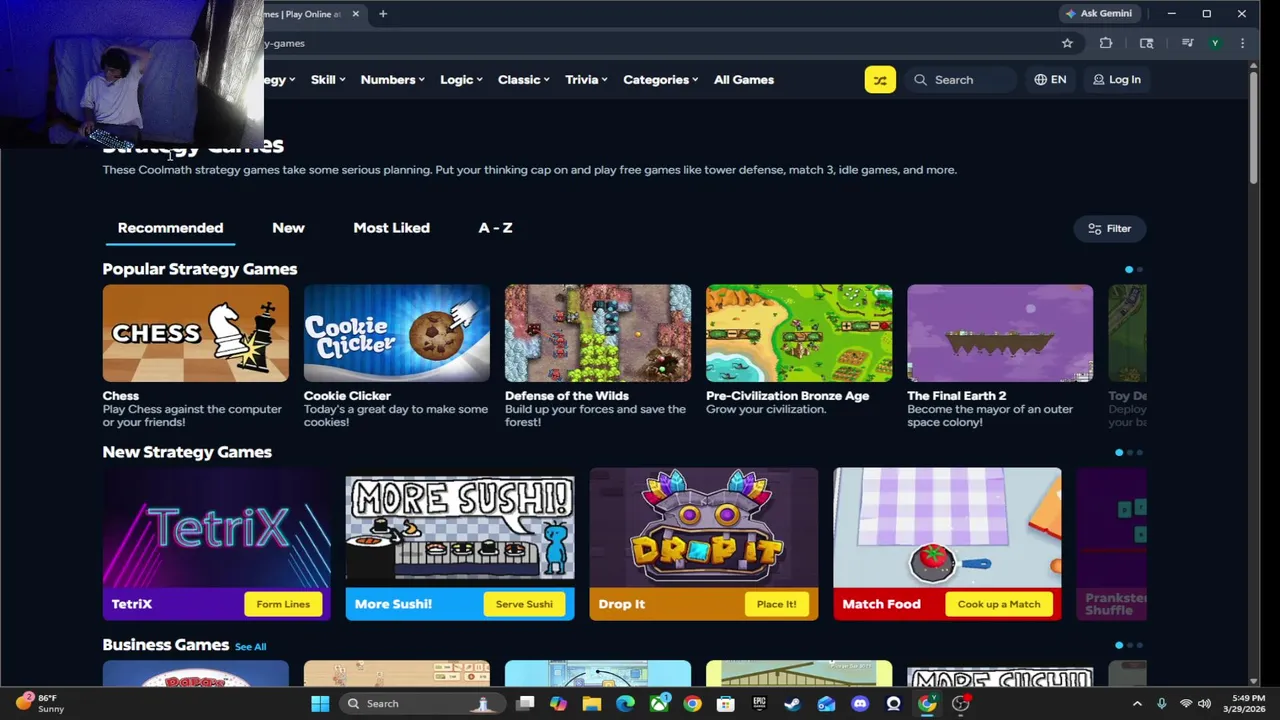Open Microsoft Copilot from the taskbar

(x=558, y=704)
